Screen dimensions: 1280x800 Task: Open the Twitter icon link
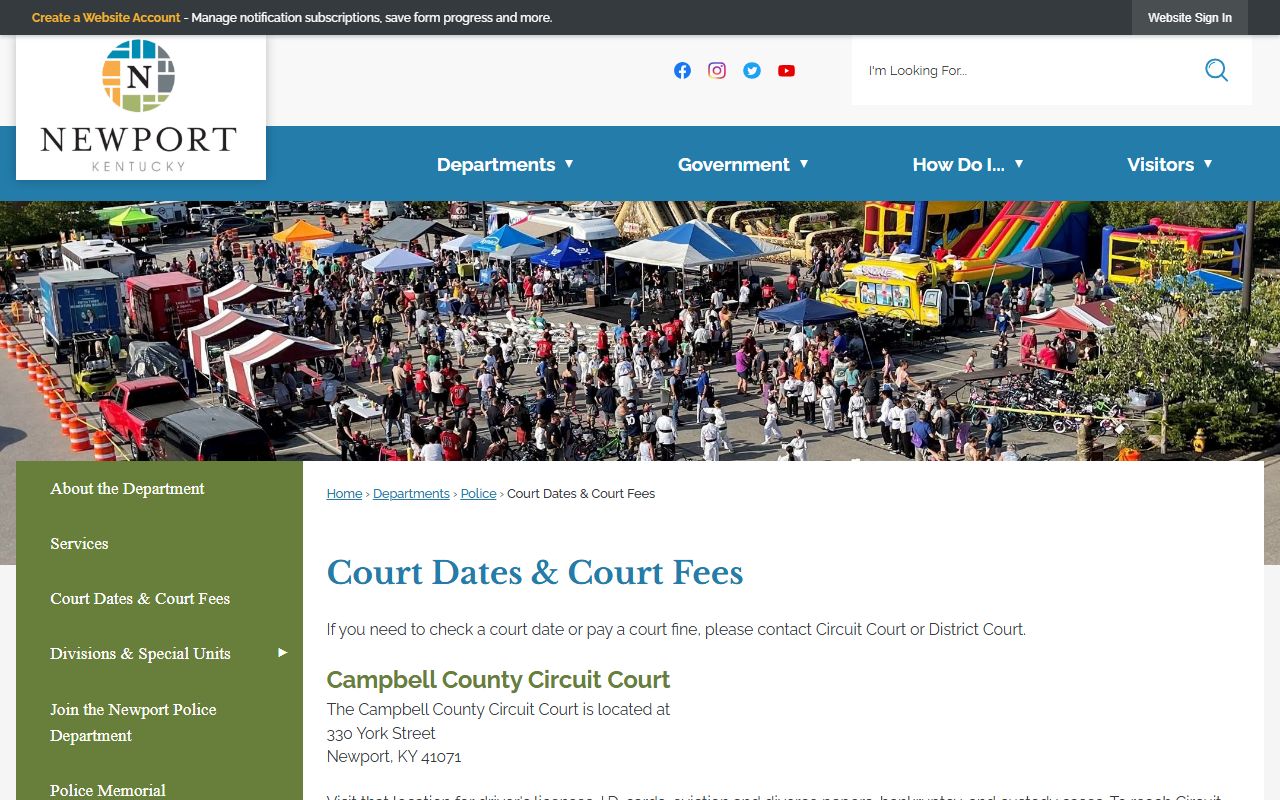[x=752, y=70]
